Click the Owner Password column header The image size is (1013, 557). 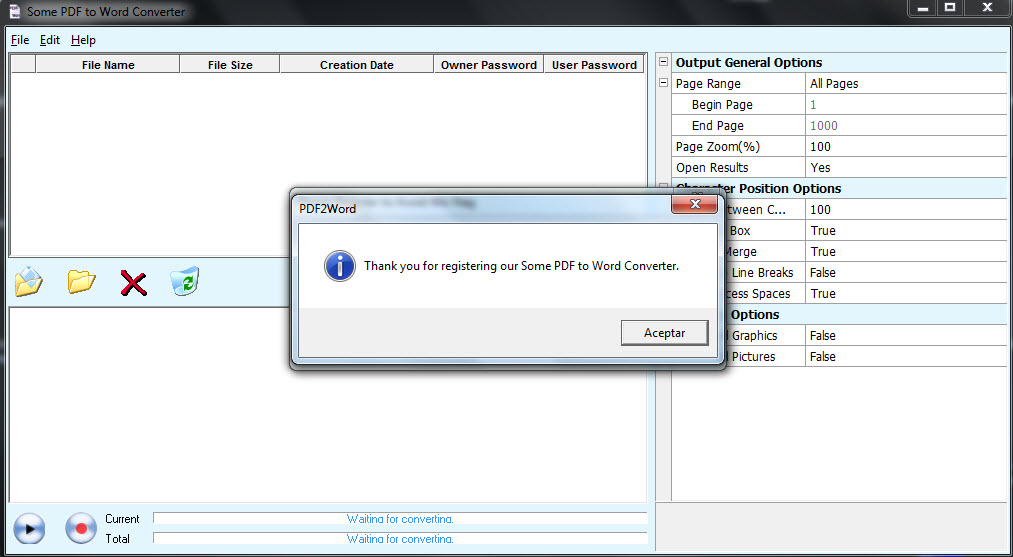(x=488, y=65)
